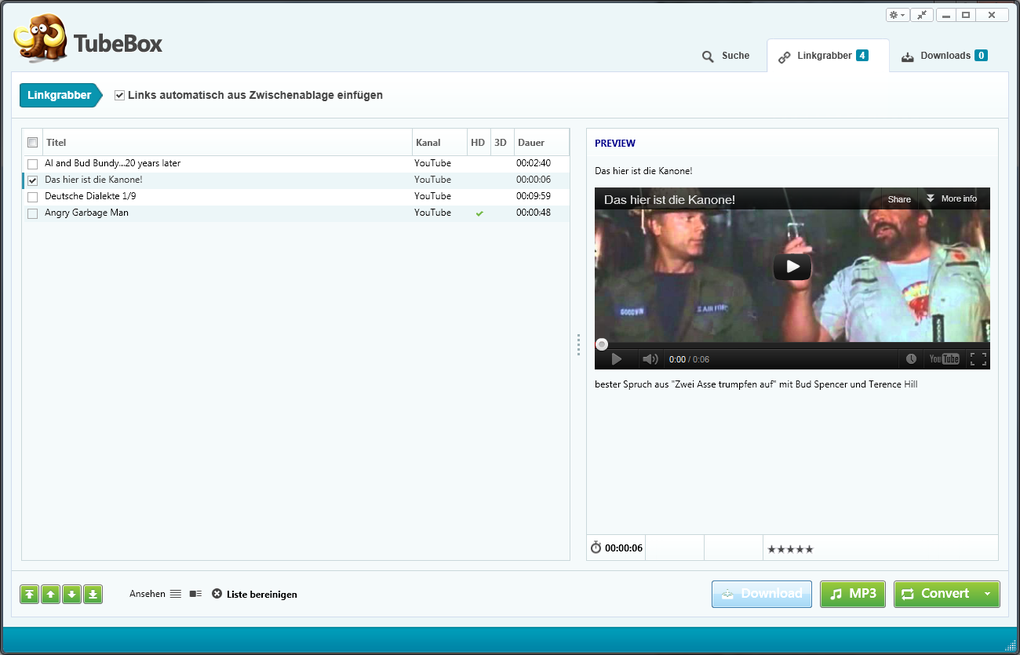Move selected item down one position
Viewport: 1020px width, 655px height.
coord(72,594)
